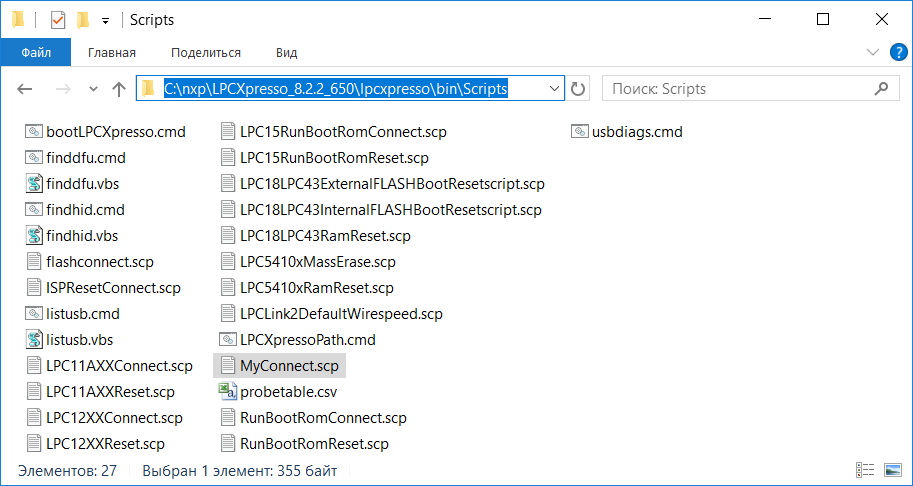Open the Quick Access Toolbar customize dropdown
The width and height of the screenshot is (913, 486).
click(105, 20)
